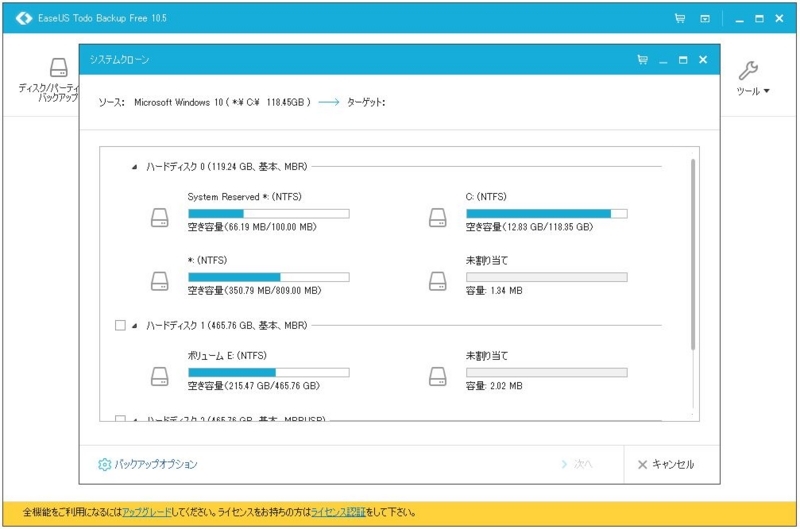The image size is (800, 529).
Task: Collapse the Hard Disk 1 group
Action: [x=134, y=325]
